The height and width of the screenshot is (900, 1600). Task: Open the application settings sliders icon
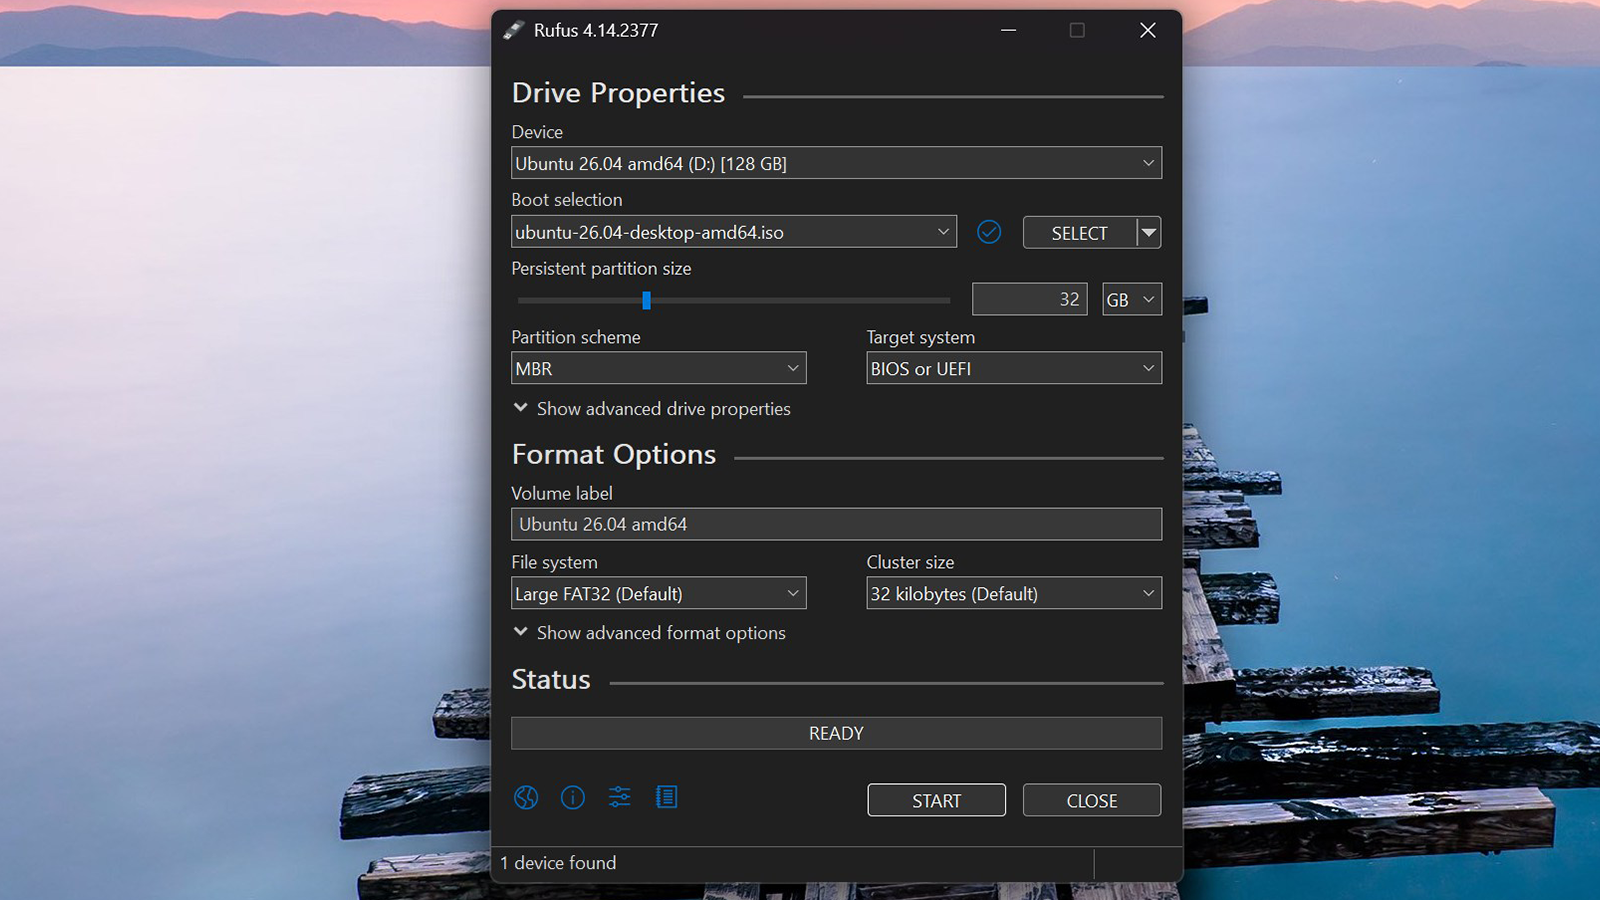[x=620, y=797]
